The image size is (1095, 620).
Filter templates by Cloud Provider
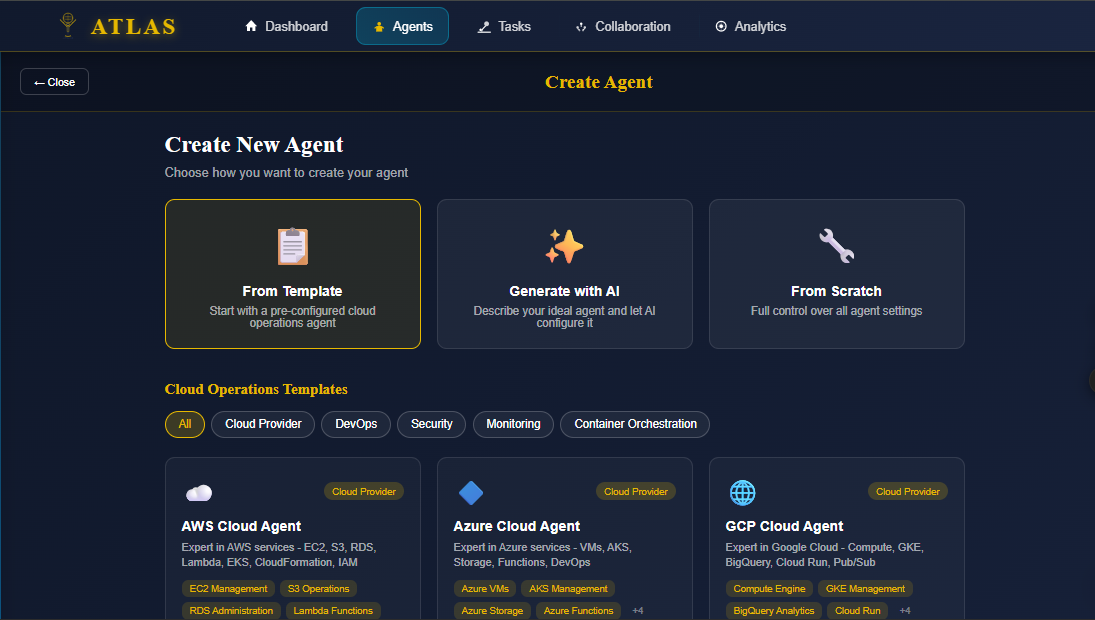(263, 424)
